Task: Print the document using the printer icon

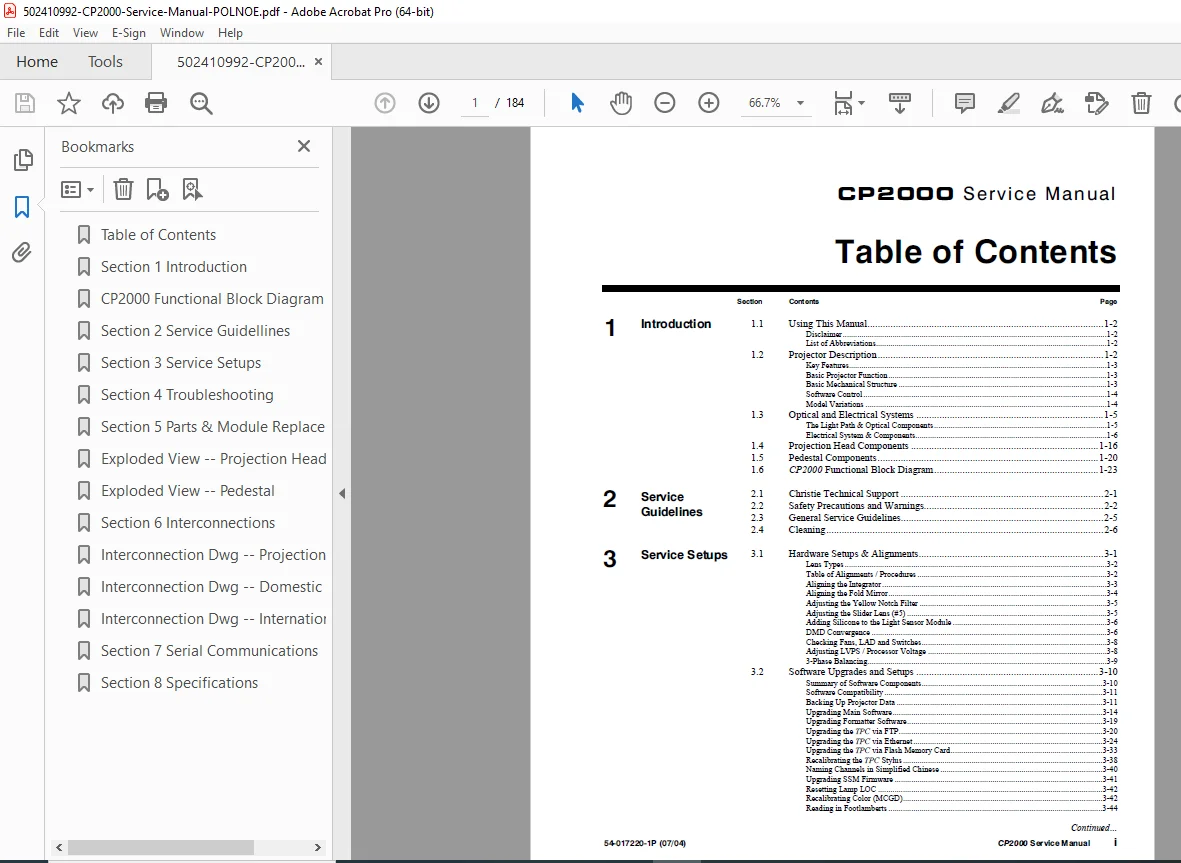Action: (156, 102)
